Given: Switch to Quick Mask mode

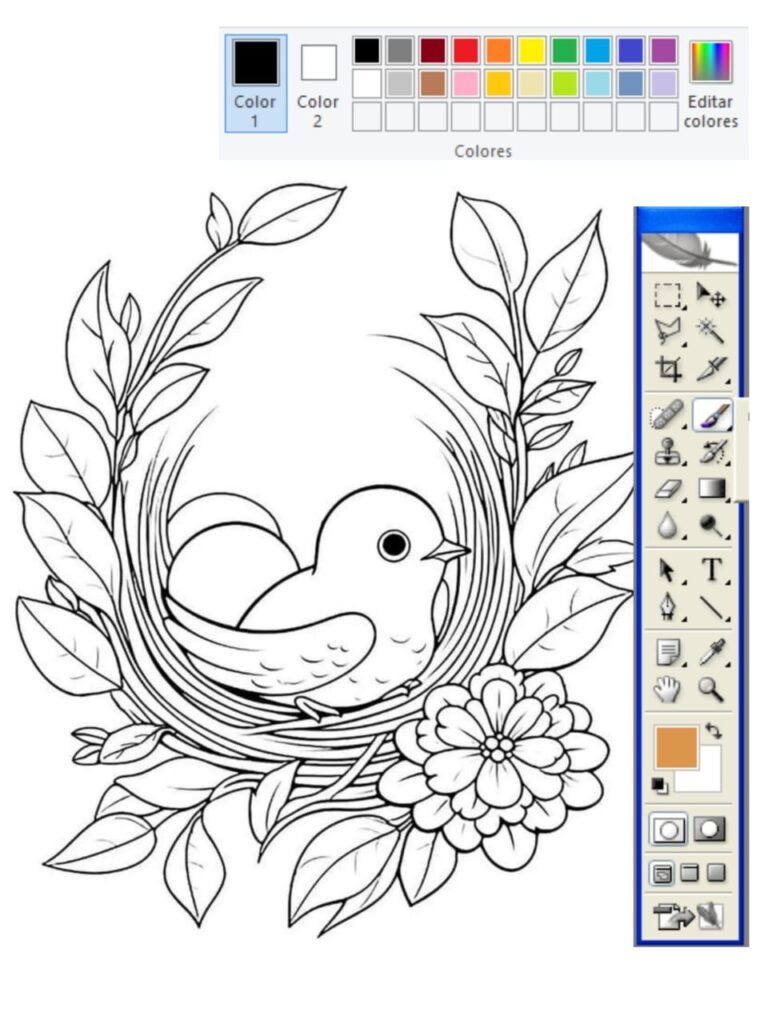Looking at the screenshot, I should click(710, 829).
